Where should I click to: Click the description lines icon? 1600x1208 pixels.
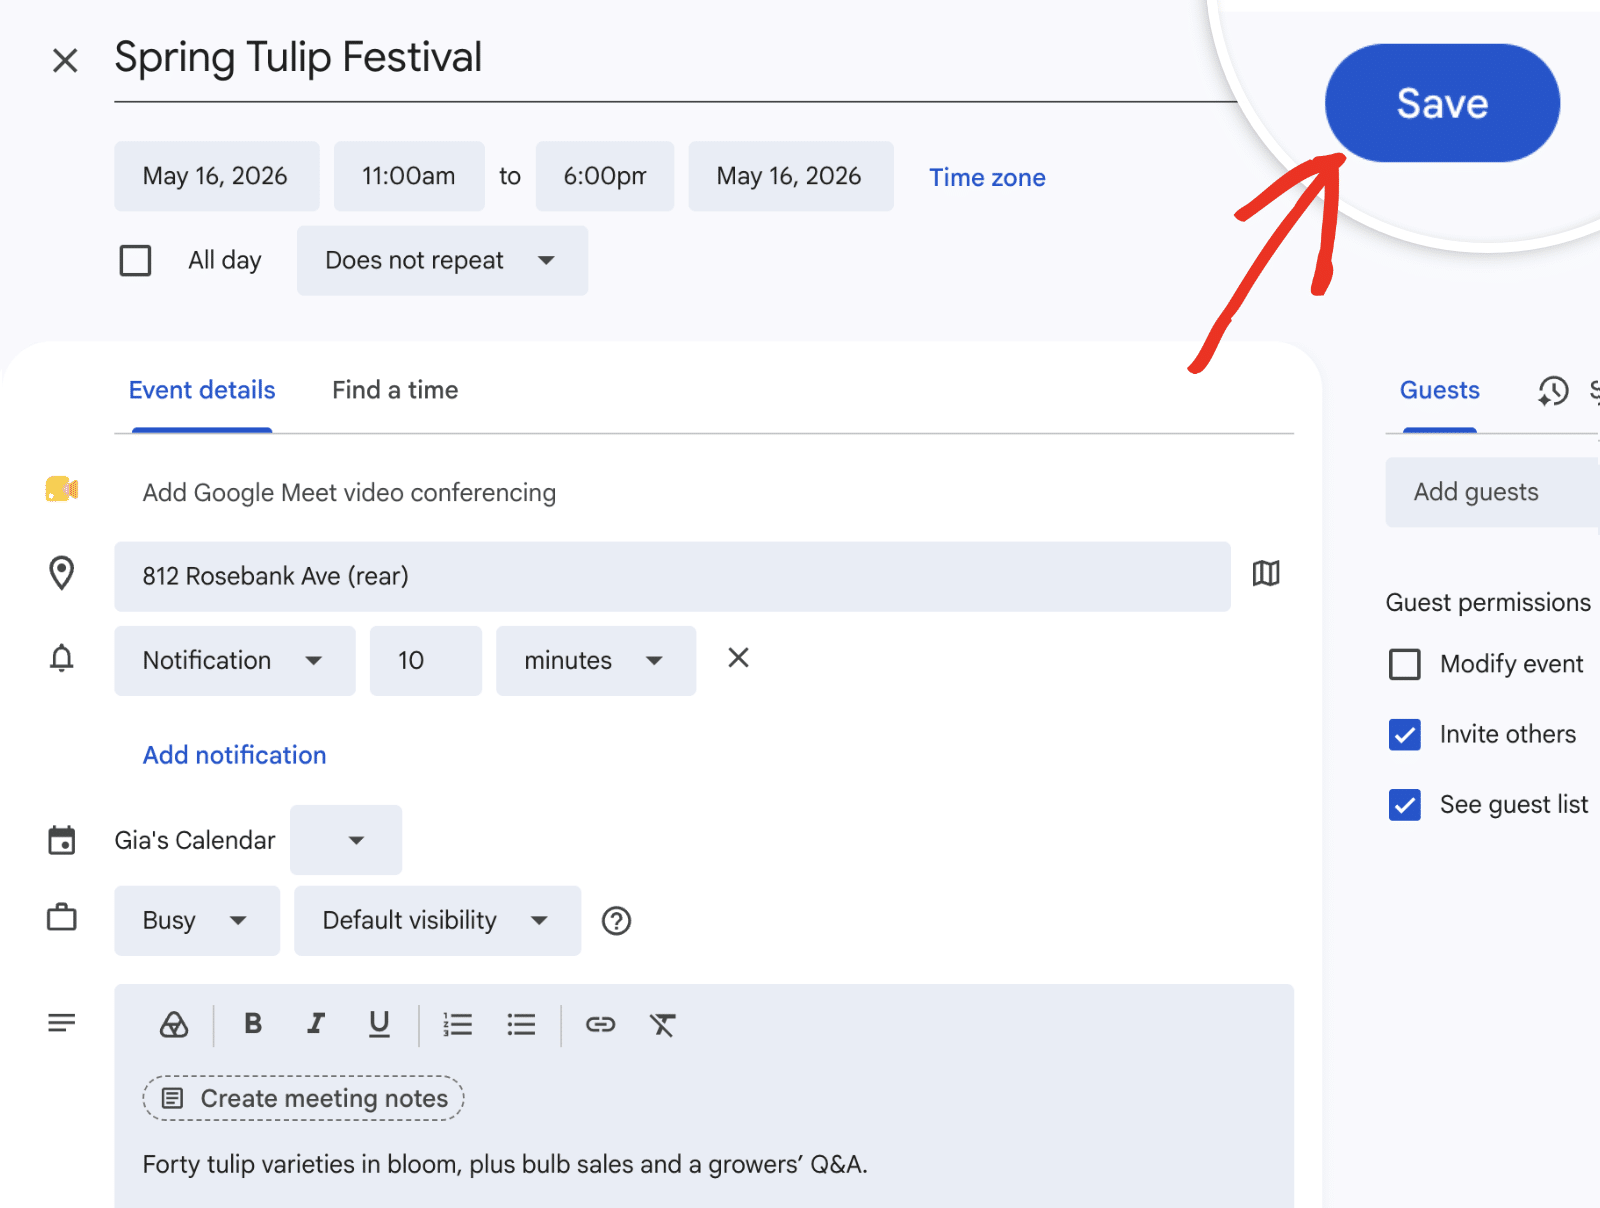point(62,1023)
